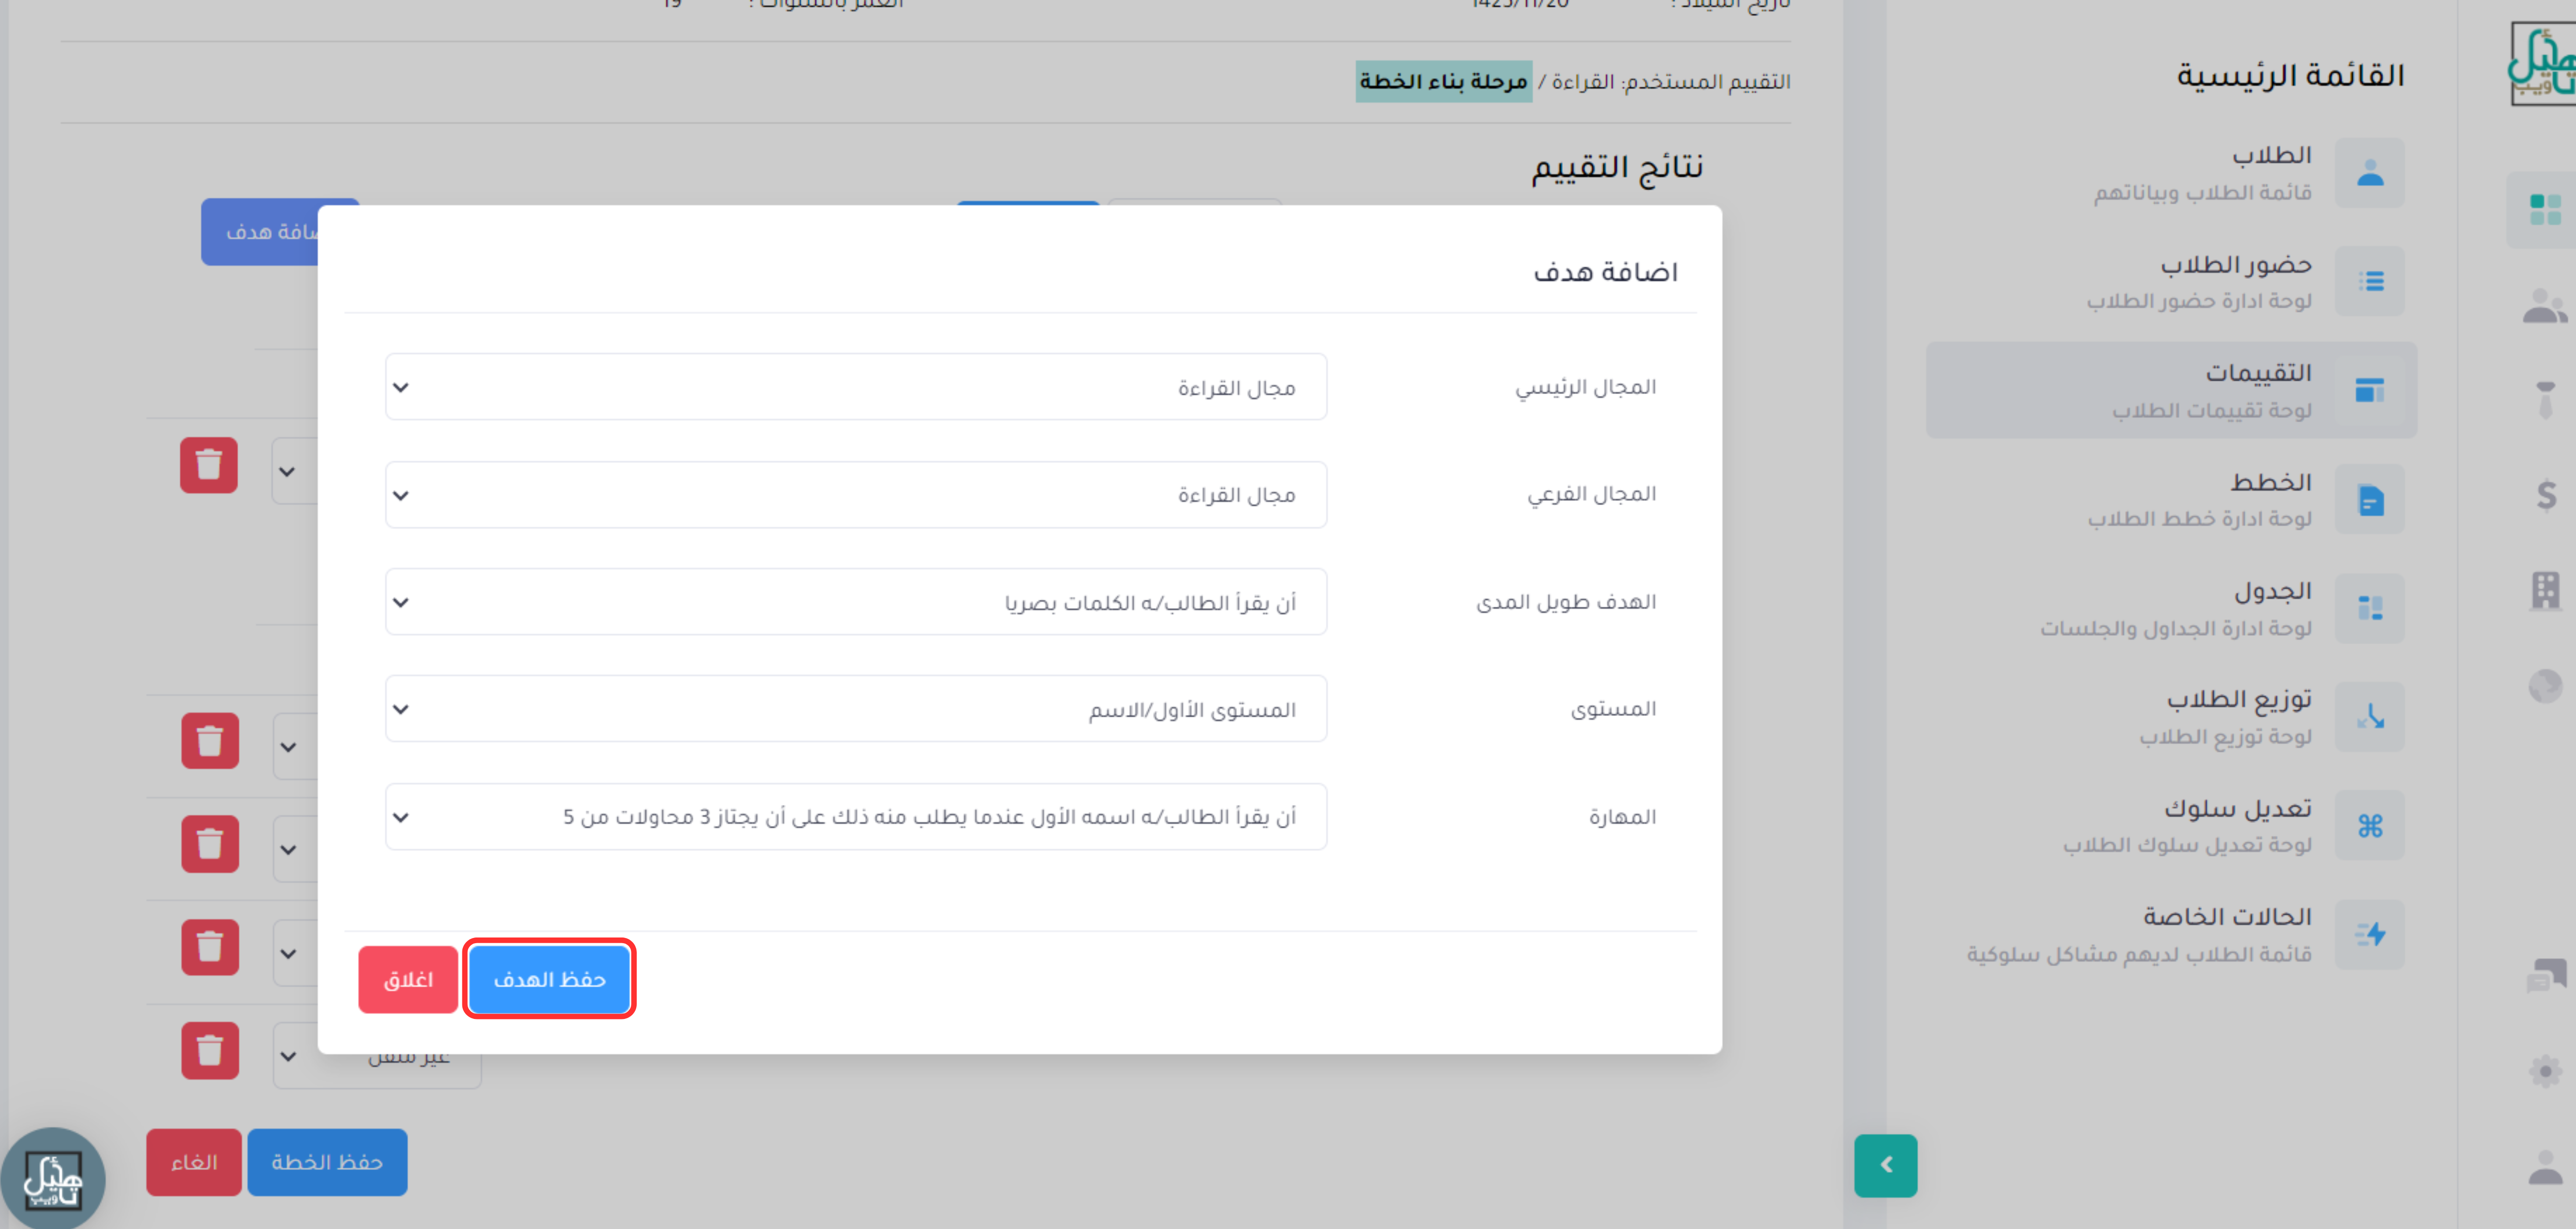The height and width of the screenshot is (1229, 2576).
Task: Click the مرحلة بناء الخطة highlighted label
Action: 1443,81
